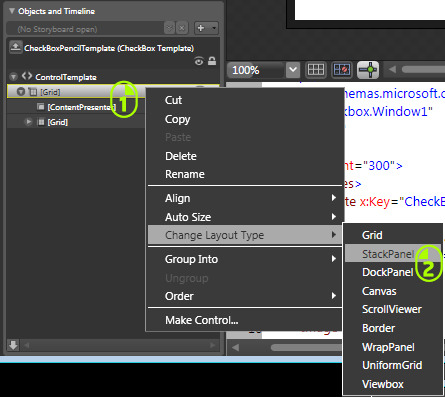Screen dimensions: 445x397
Task: Click the XAML pane scroll-left arrow
Action: click(x=235, y=347)
